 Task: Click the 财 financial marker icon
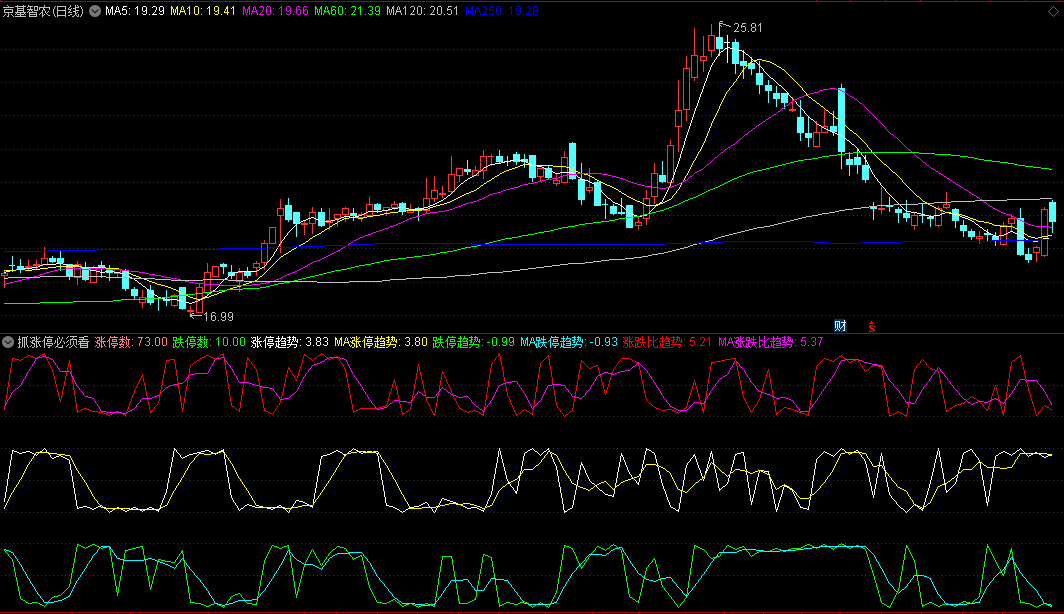840,326
